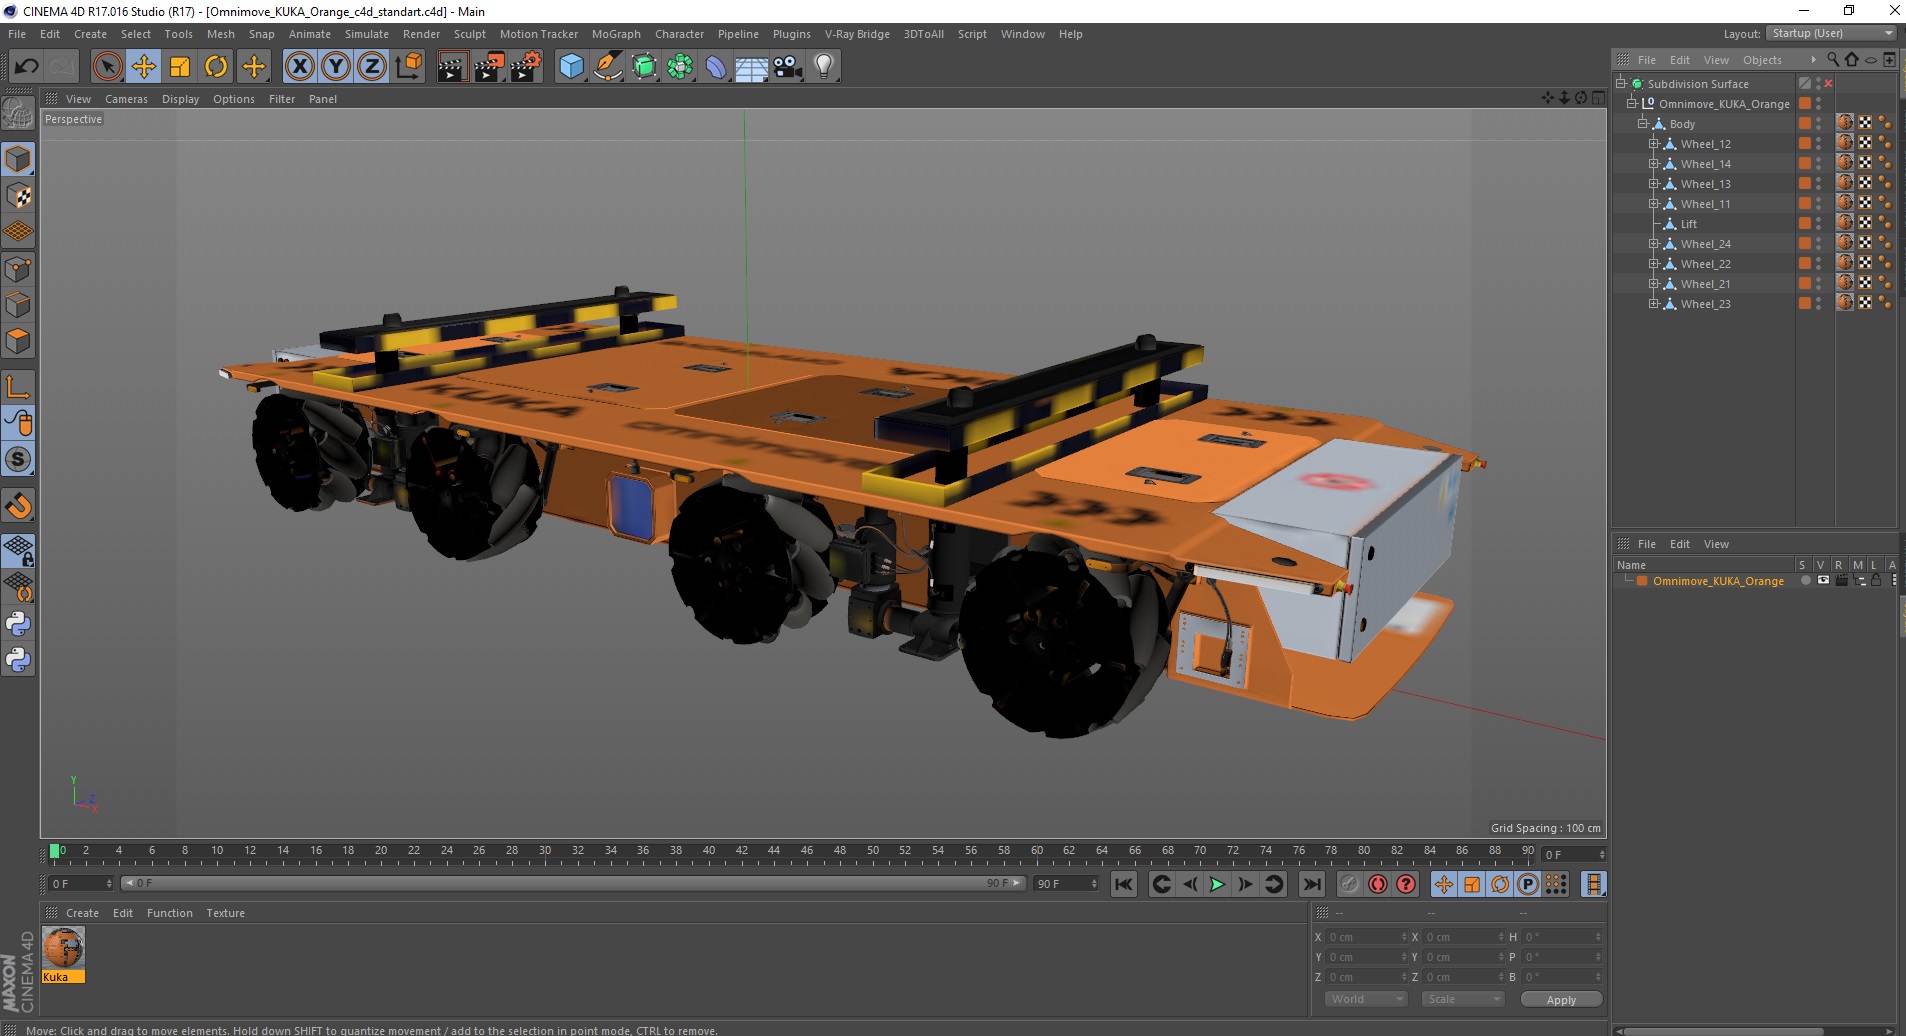Click the Undo arrow icon
Screen dimensions: 1906x1036
click(x=26, y=67)
